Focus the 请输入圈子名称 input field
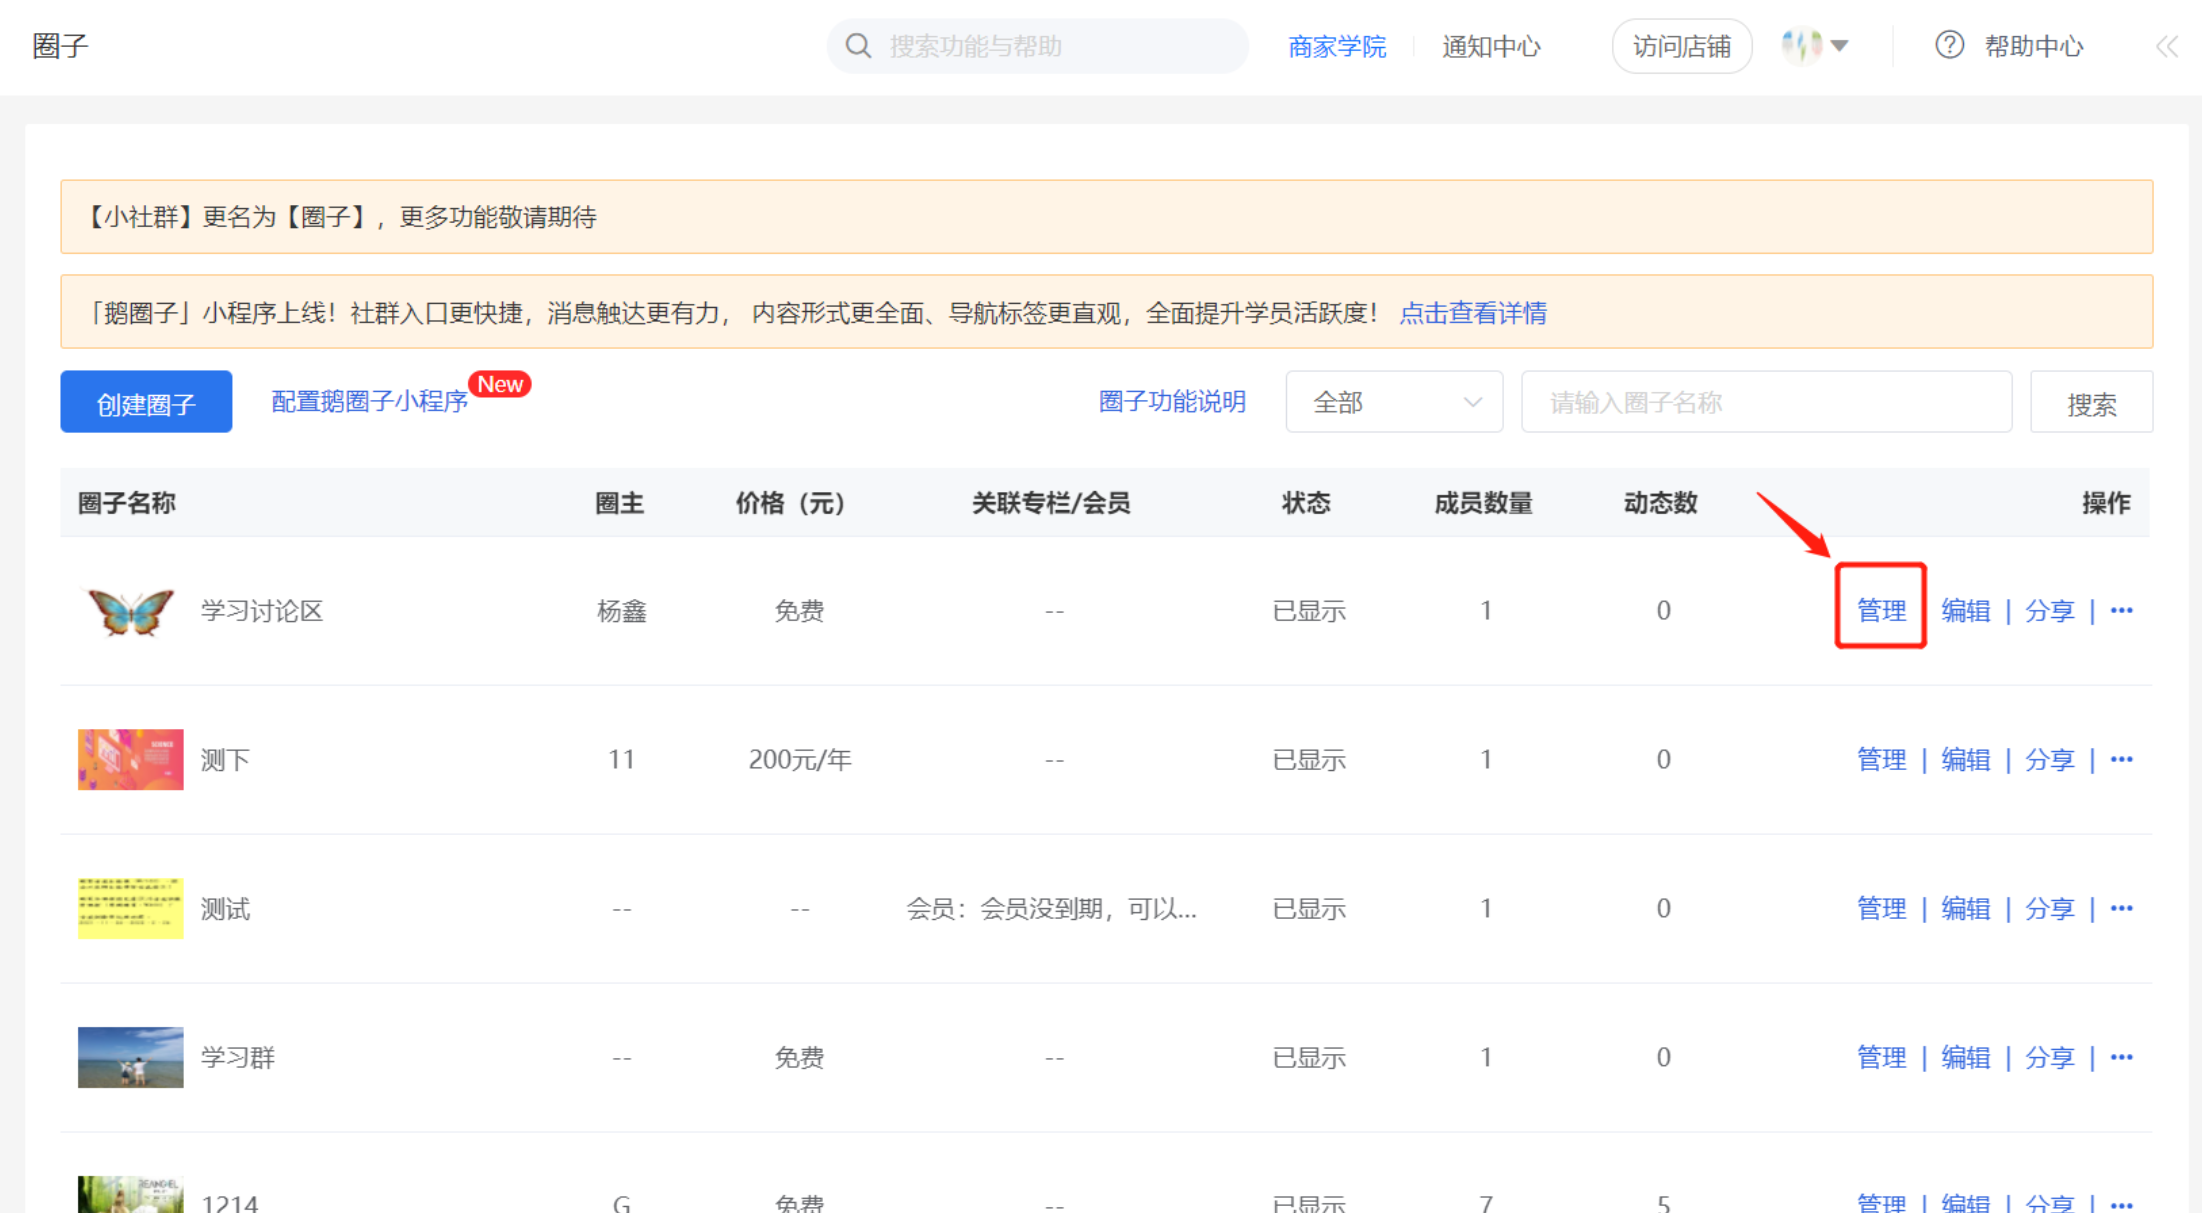 click(x=1766, y=403)
